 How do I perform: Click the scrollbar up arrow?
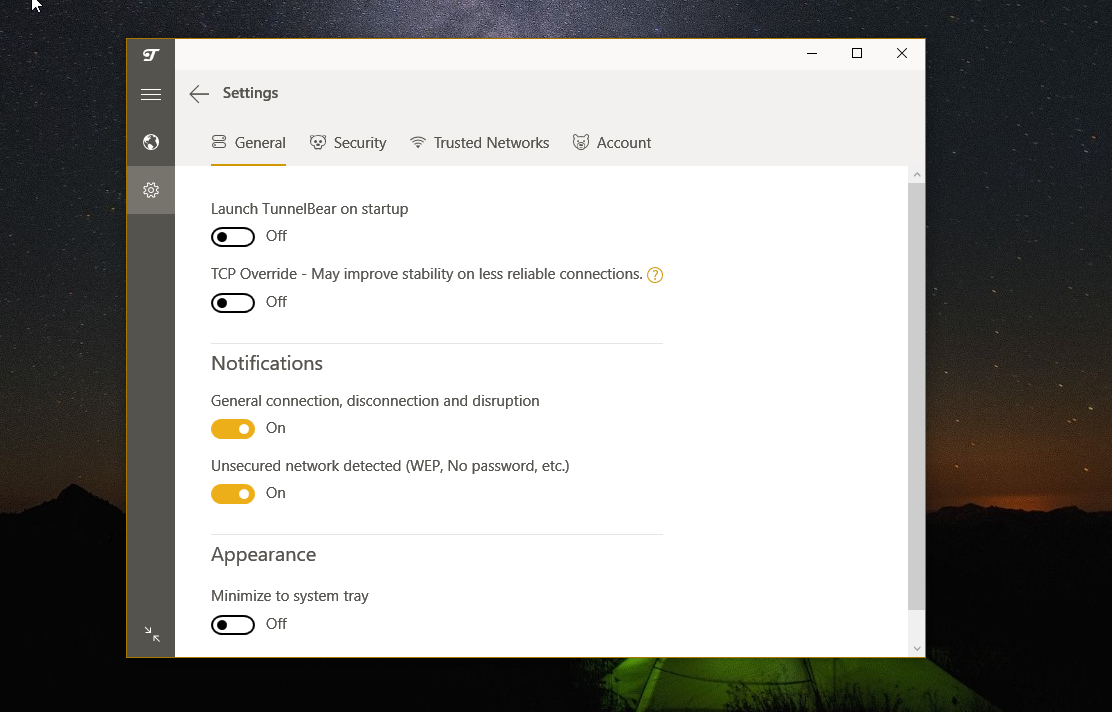point(916,174)
